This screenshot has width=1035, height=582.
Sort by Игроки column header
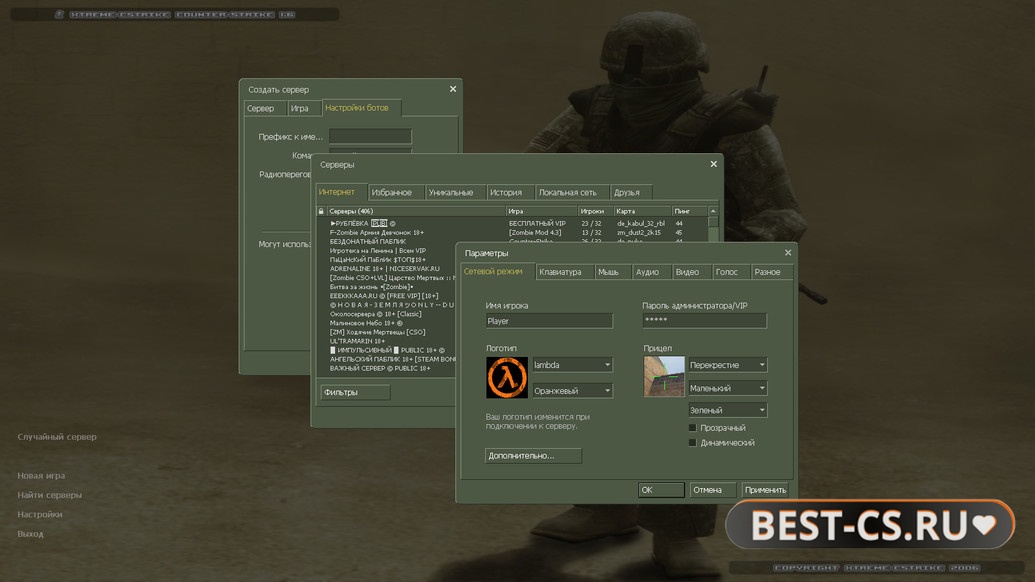click(x=595, y=211)
